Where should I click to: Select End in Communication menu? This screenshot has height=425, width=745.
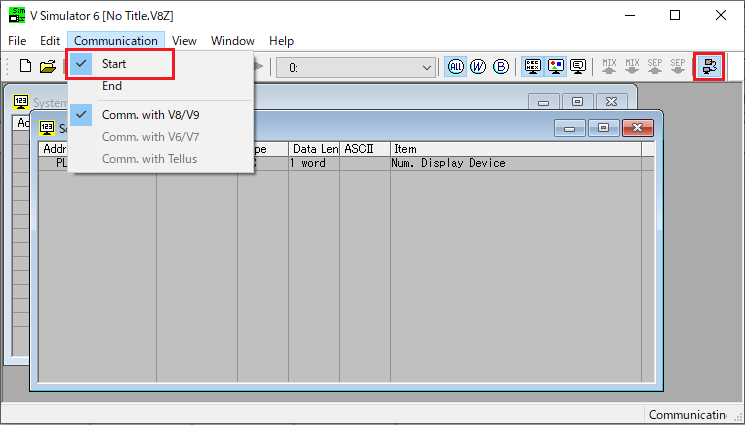112,87
